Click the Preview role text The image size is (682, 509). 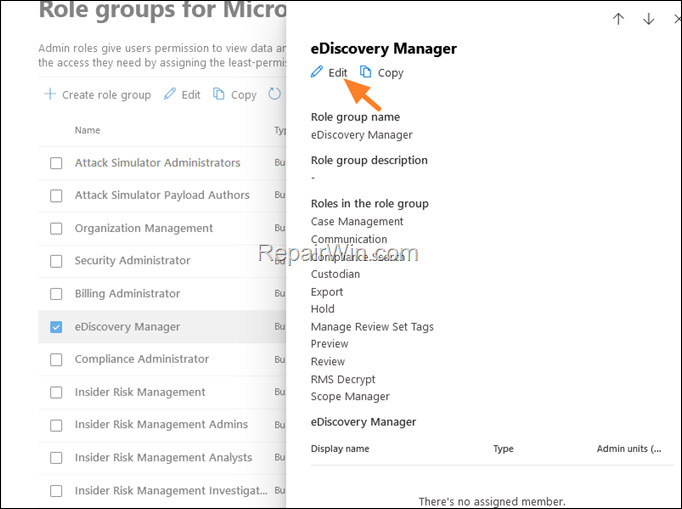tap(330, 344)
